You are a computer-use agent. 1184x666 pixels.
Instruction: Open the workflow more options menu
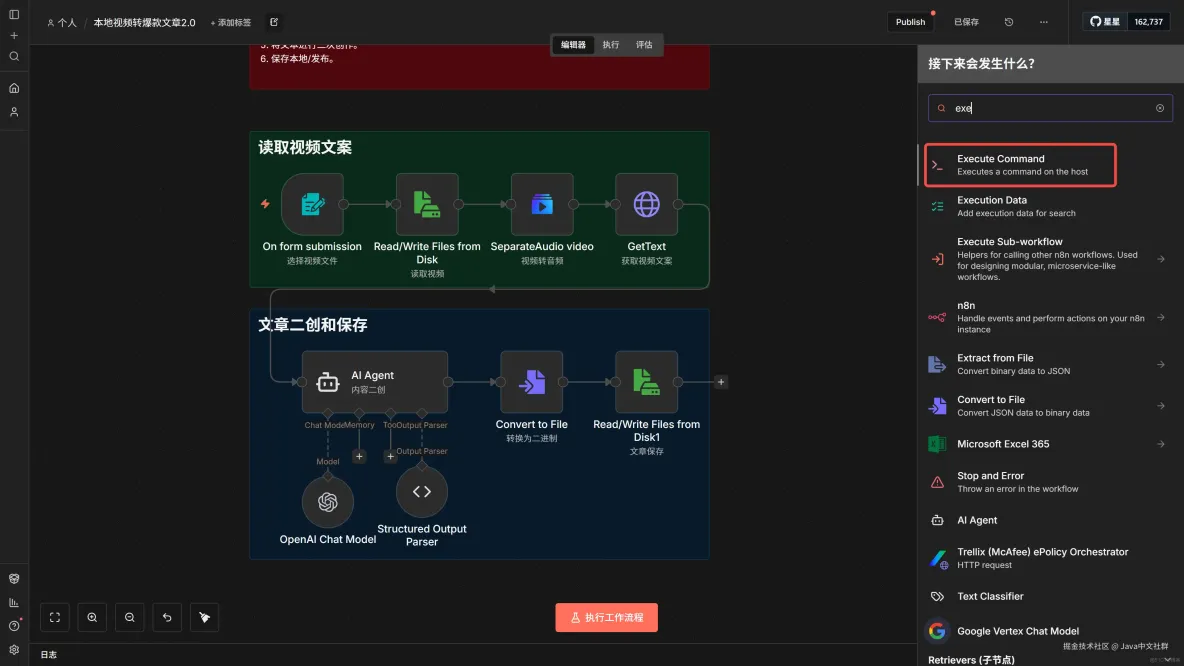(x=1043, y=21)
